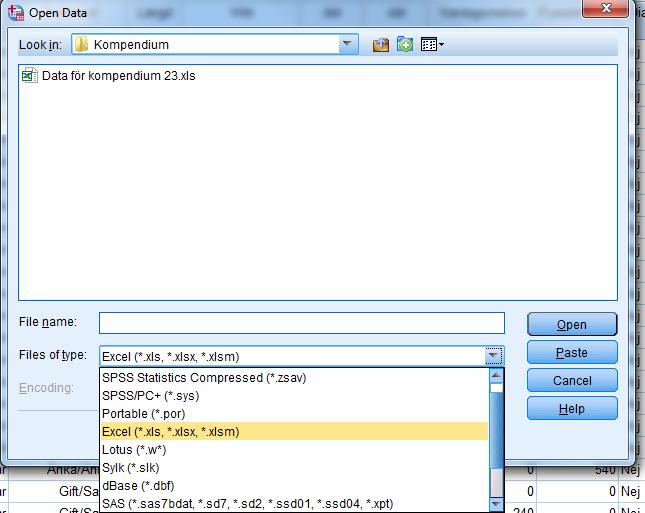
Task: Select the Excel file icon for Data för kompendium 23.xls
Action: pyautogui.click(x=30, y=76)
